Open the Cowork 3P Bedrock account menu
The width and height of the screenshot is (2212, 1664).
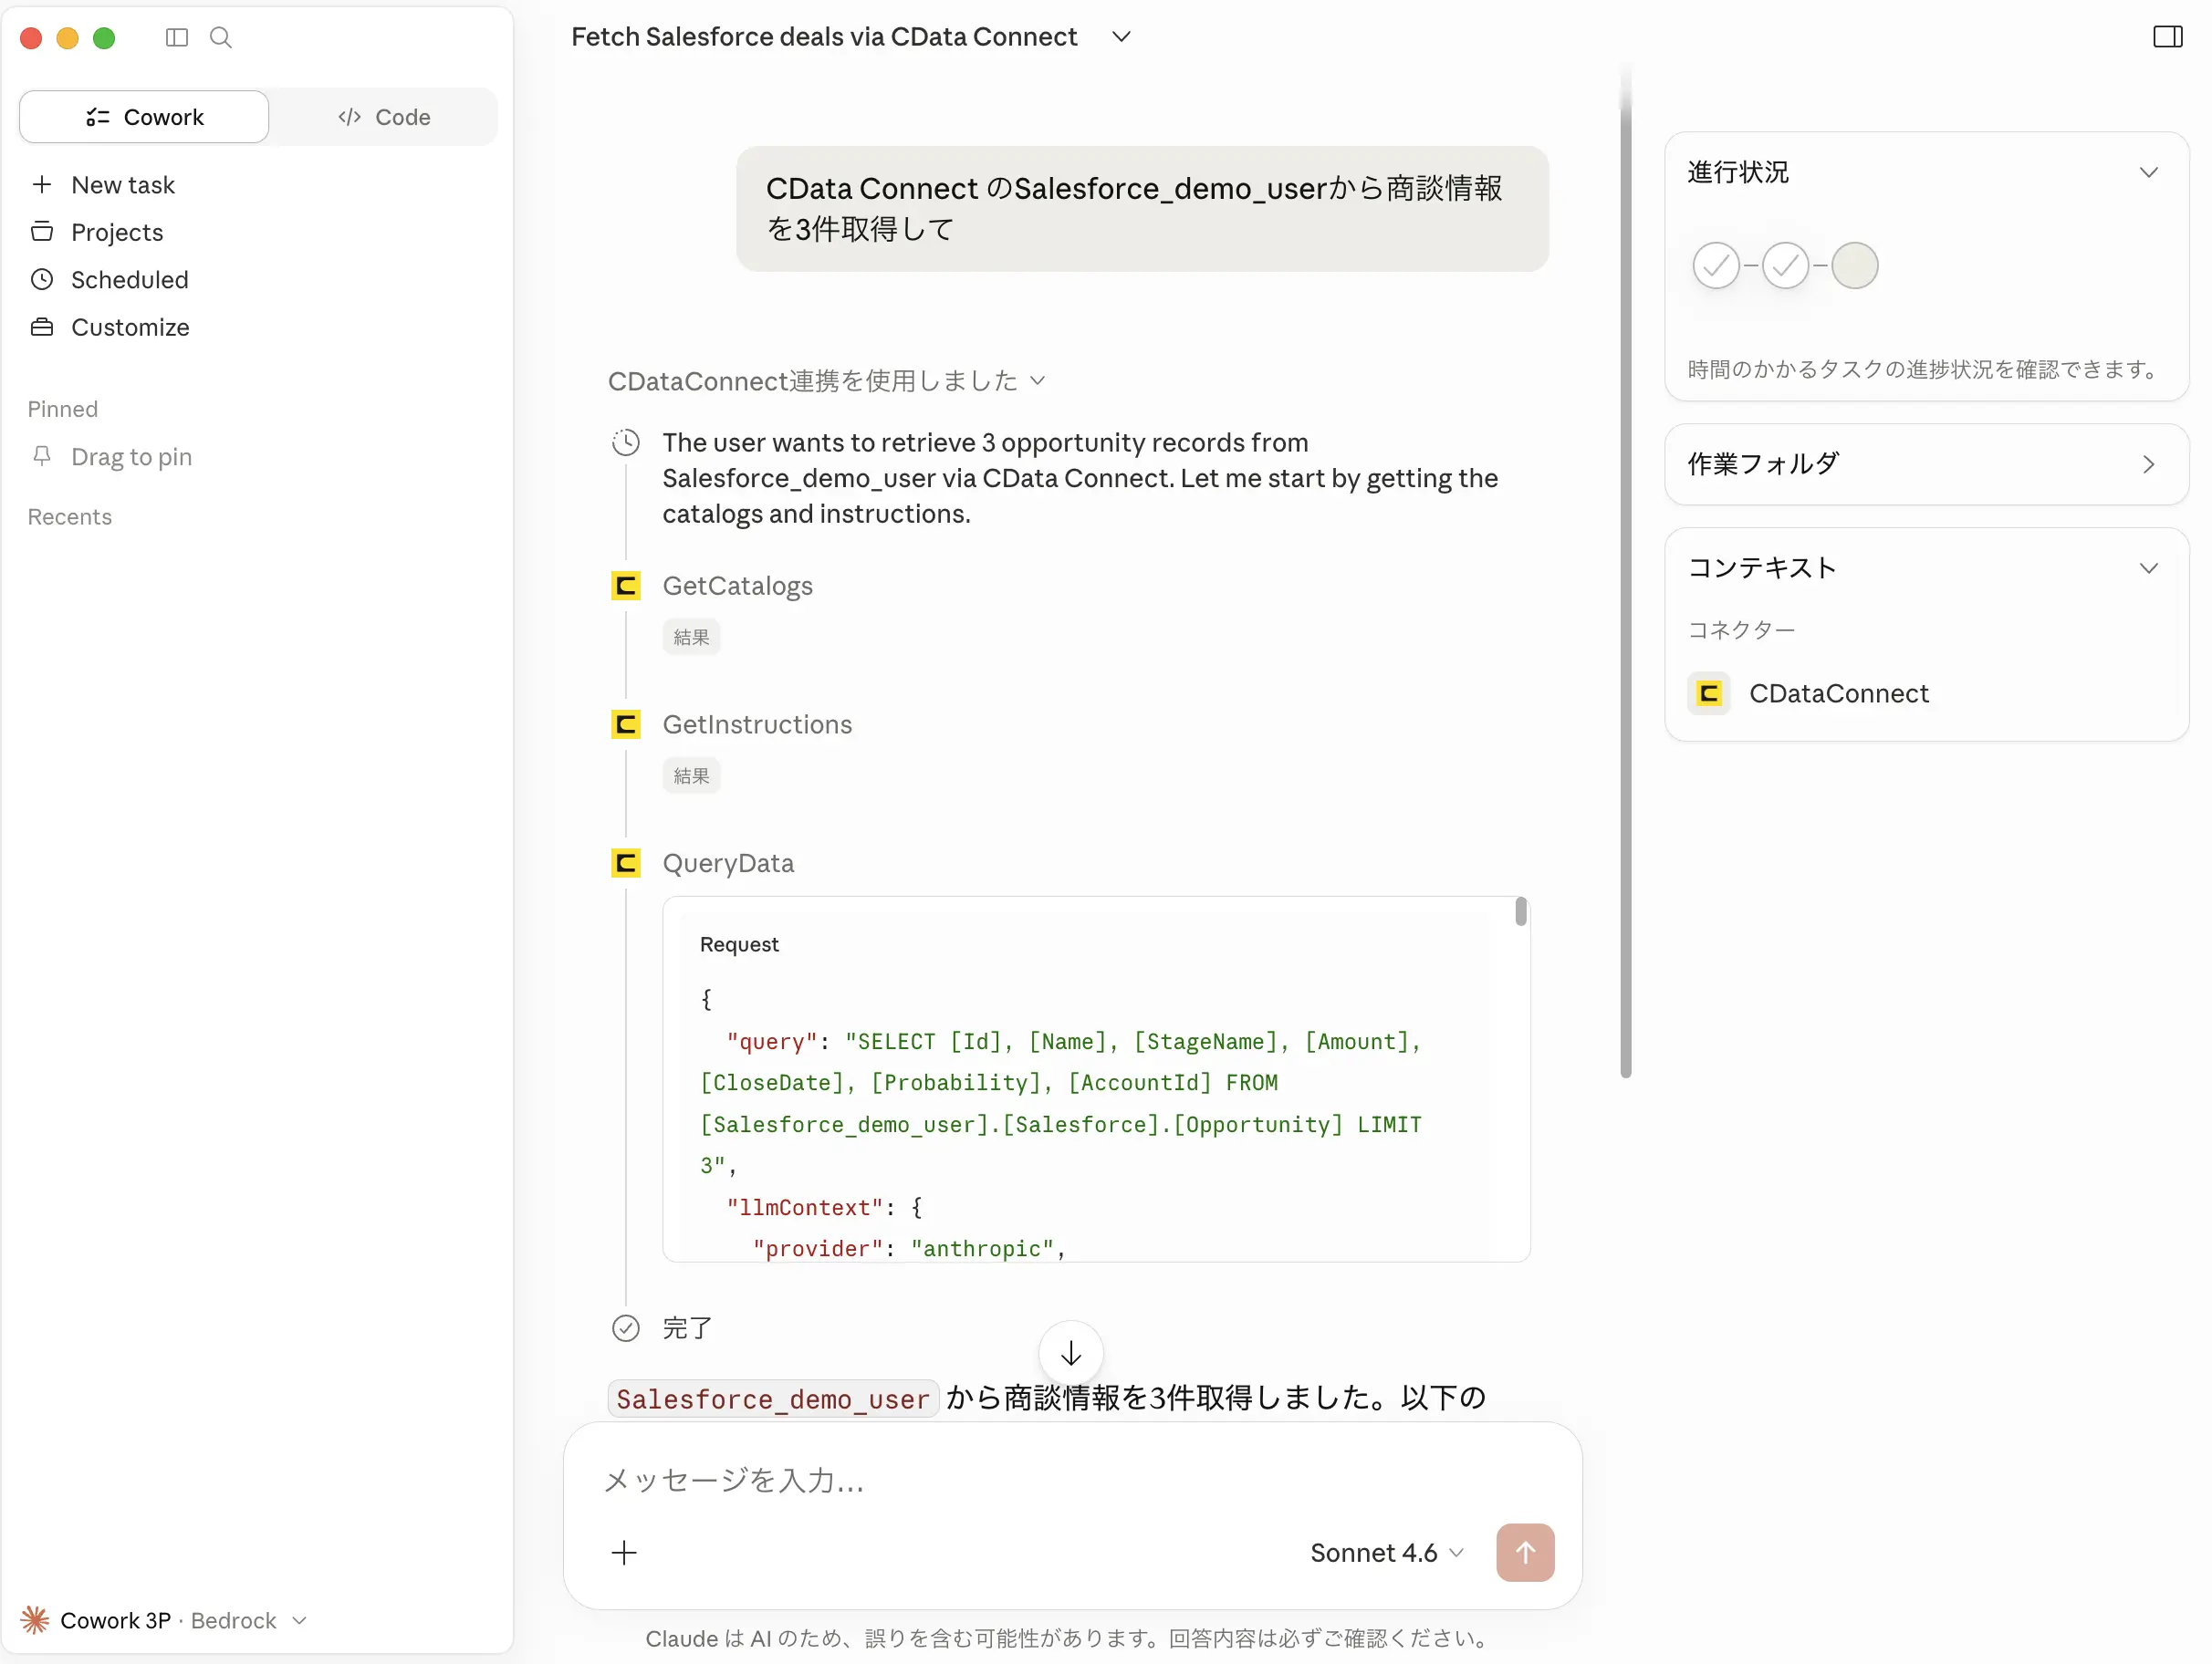165,1620
